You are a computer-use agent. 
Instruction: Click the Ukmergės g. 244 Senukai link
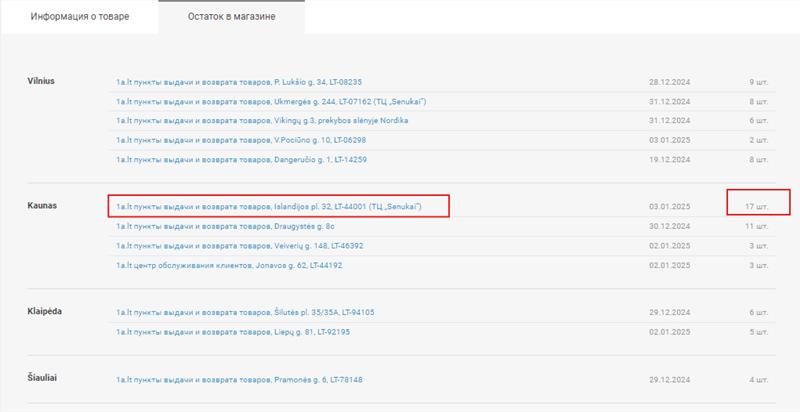[271, 101]
